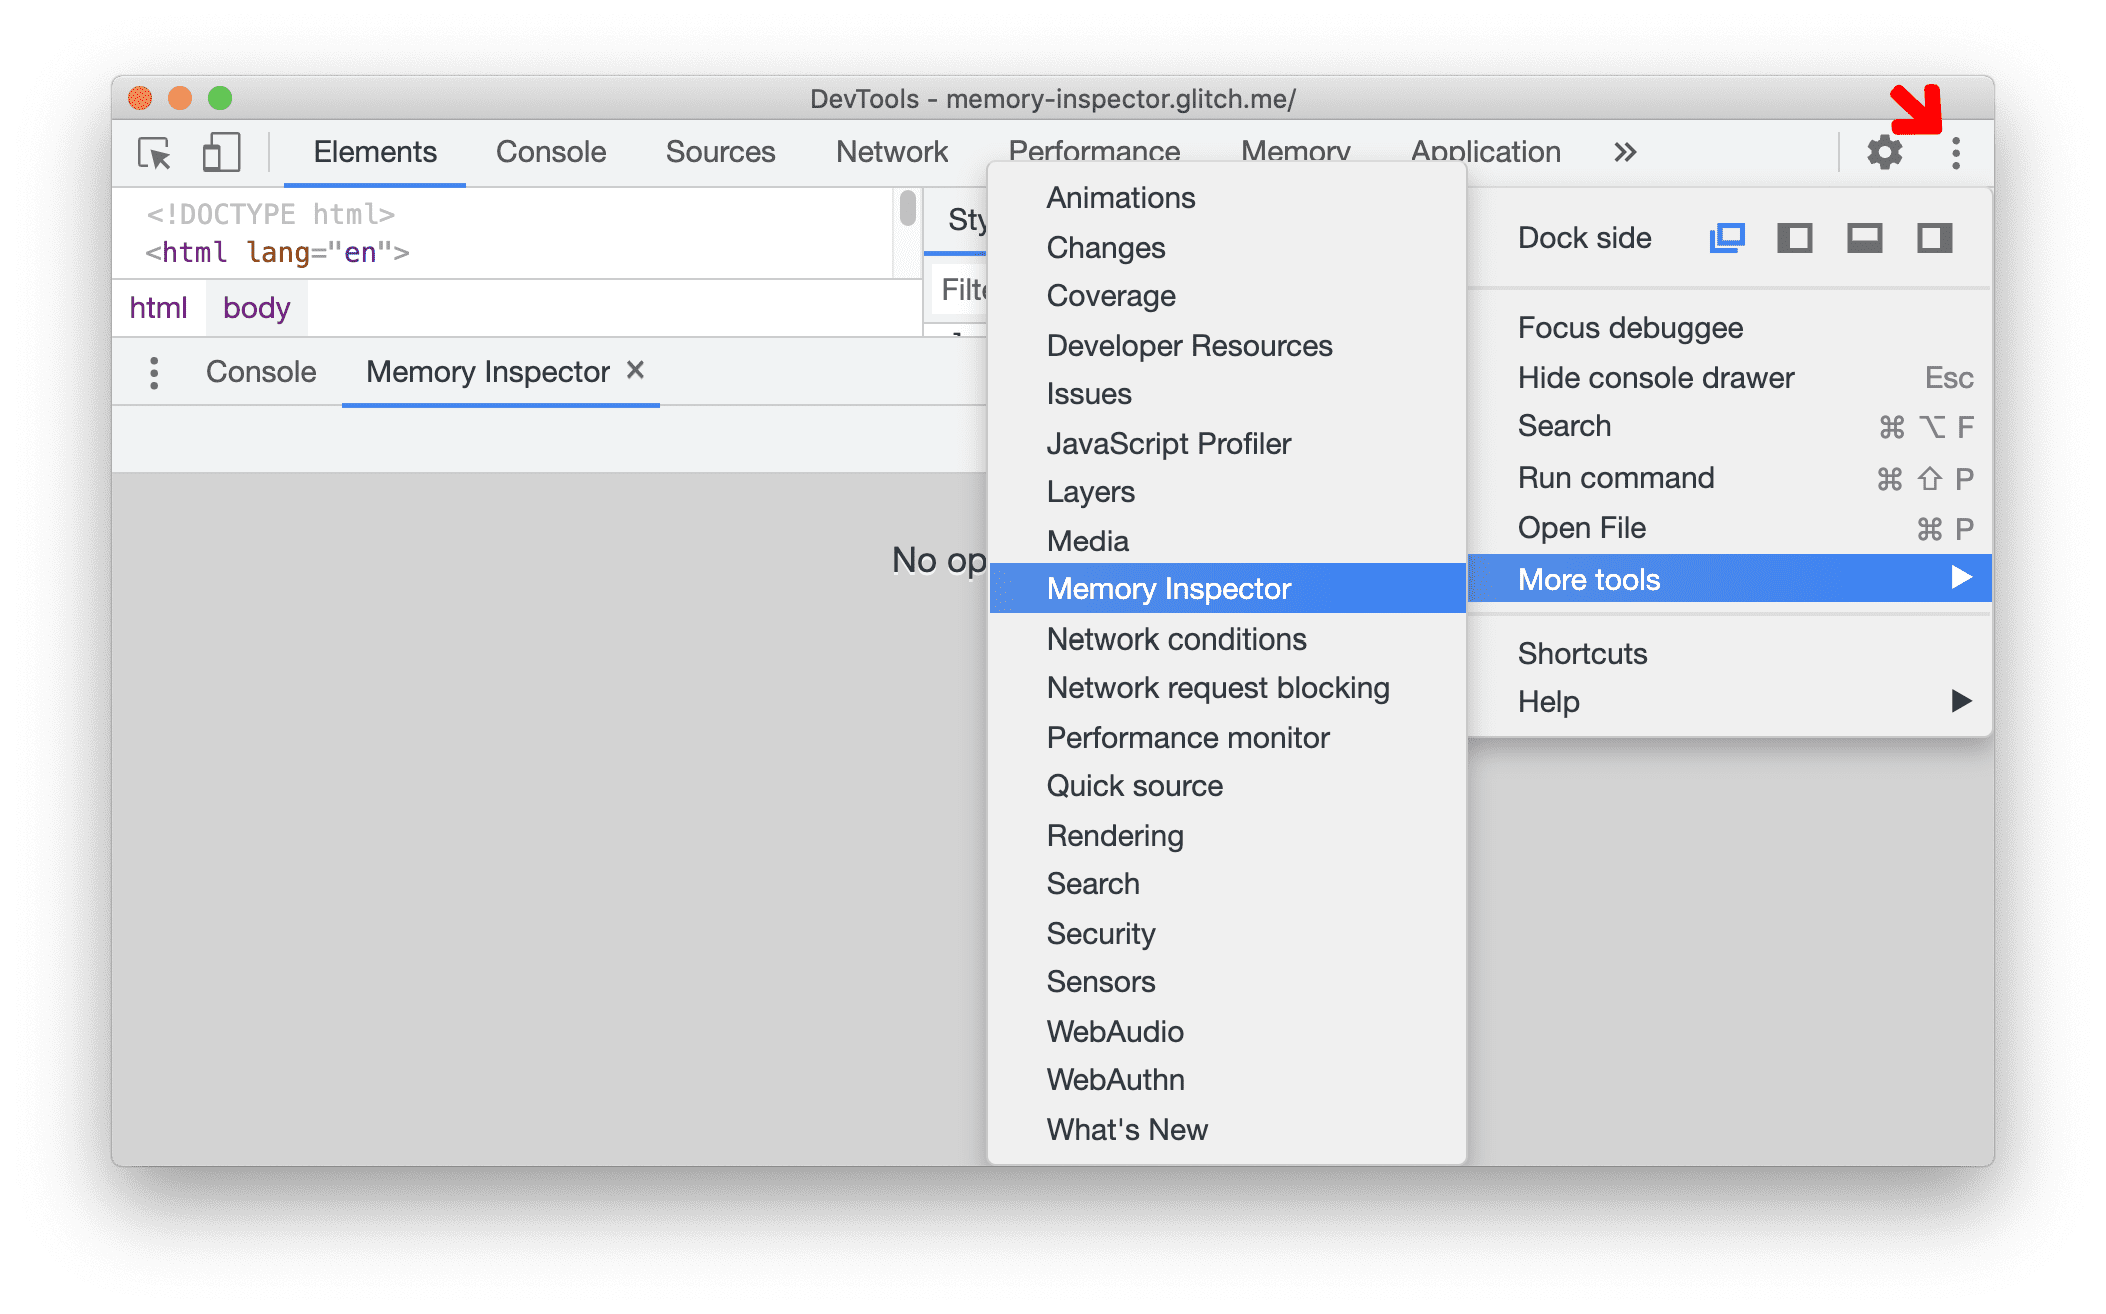The width and height of the screenshot is (2106, 1314).
Task: Expand the overflow panels chevron
Action: coord(1626,150)
